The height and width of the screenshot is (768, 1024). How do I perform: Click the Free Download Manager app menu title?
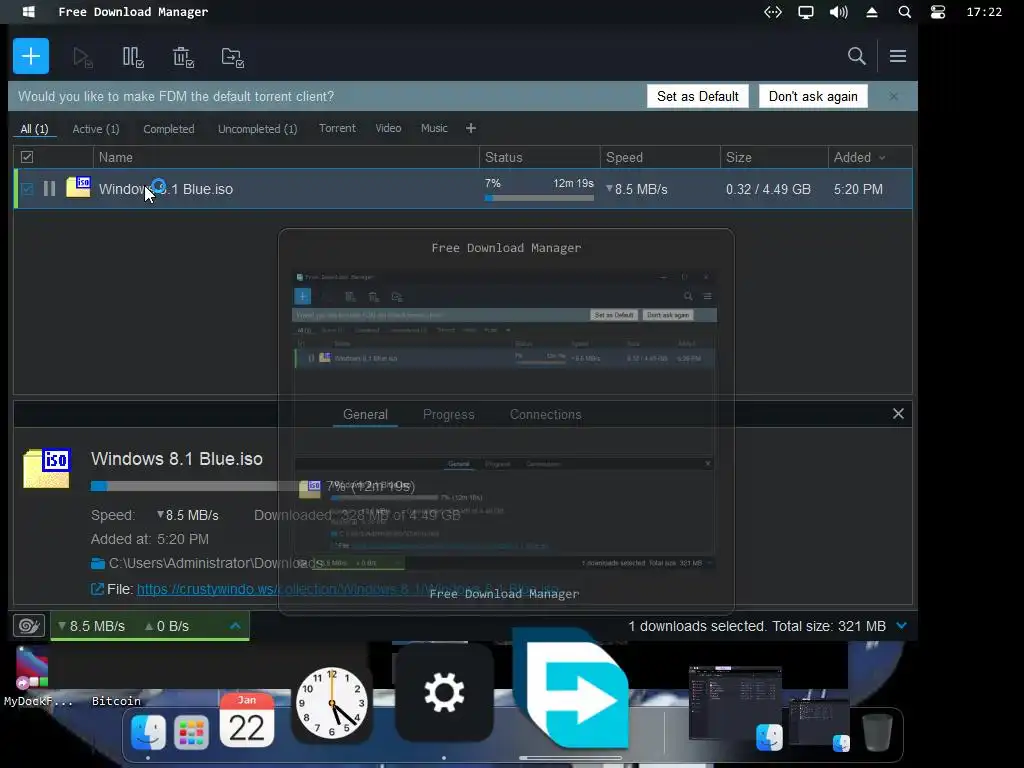[x=133, y=12]
